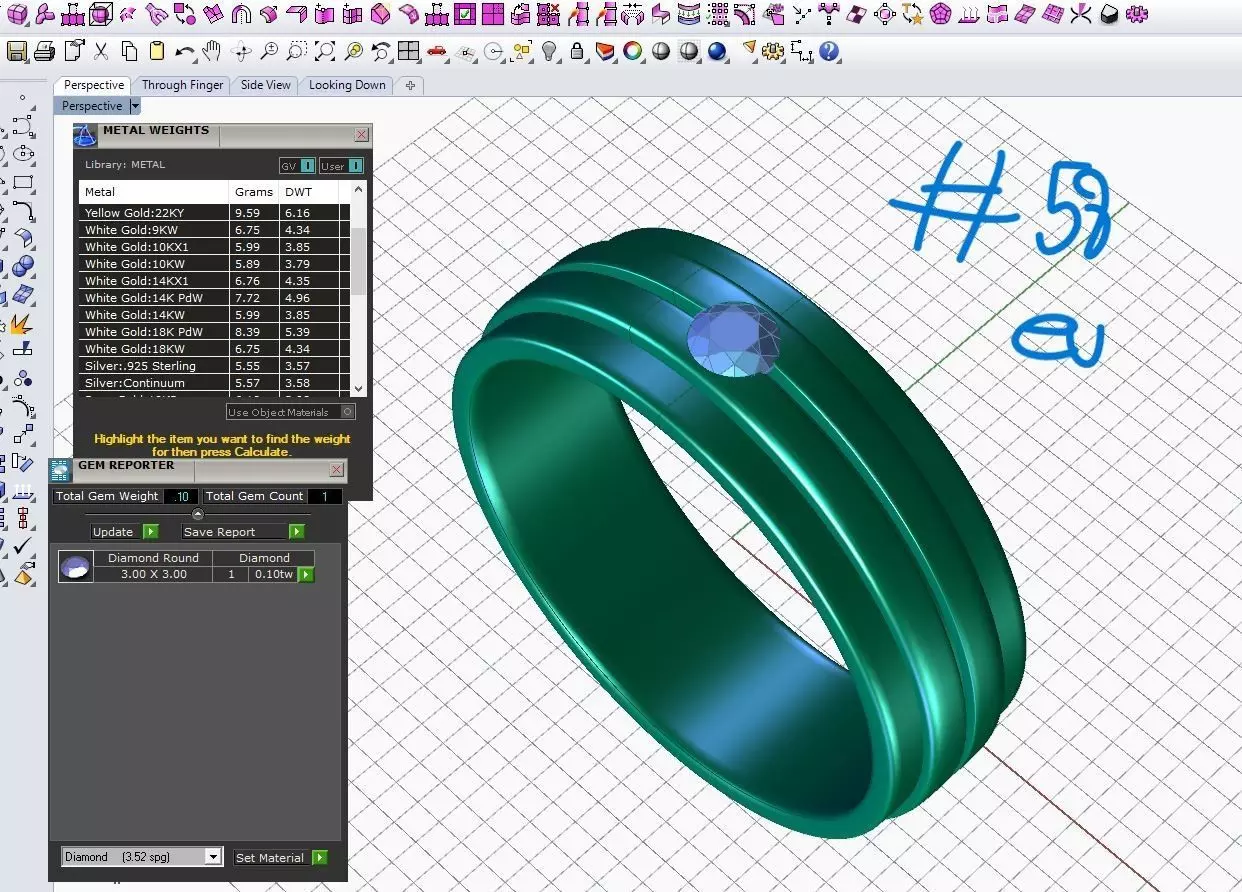The height and width of the screenshot is (892, 1242).
Task: Click the pink pentagon gem icon
Action: pyautogui.click(x=939, y=15)
